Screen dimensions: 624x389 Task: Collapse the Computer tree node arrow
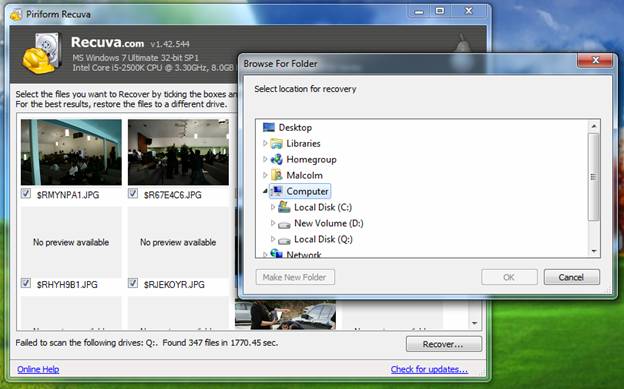(x=265, y=192)
